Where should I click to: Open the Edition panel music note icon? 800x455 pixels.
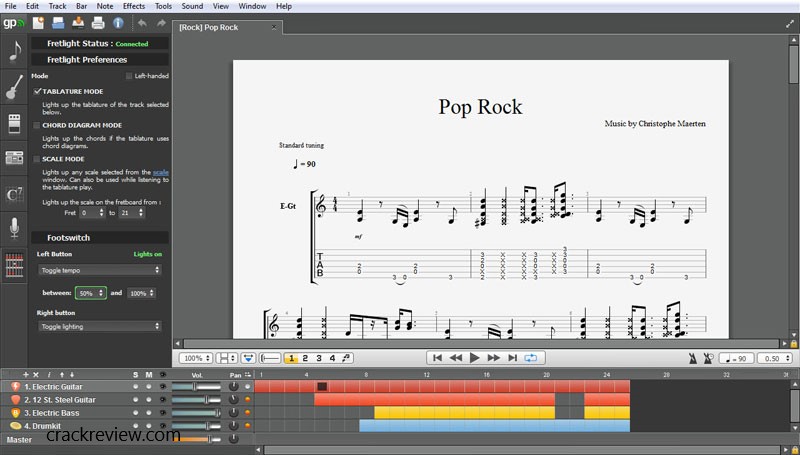[x=14, y=53]
